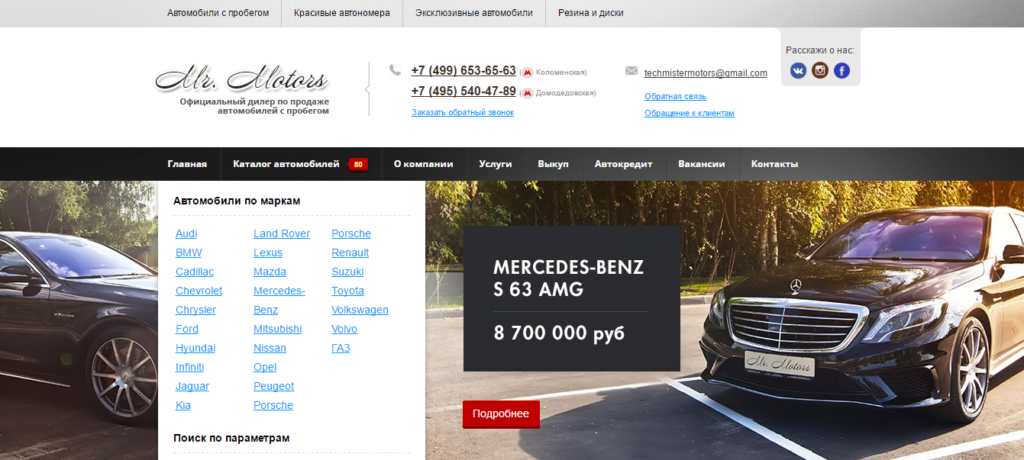The width and height of the screenshot is (1024, 460).
Task: Open О компании navigation item
Action: click(423, 164)
